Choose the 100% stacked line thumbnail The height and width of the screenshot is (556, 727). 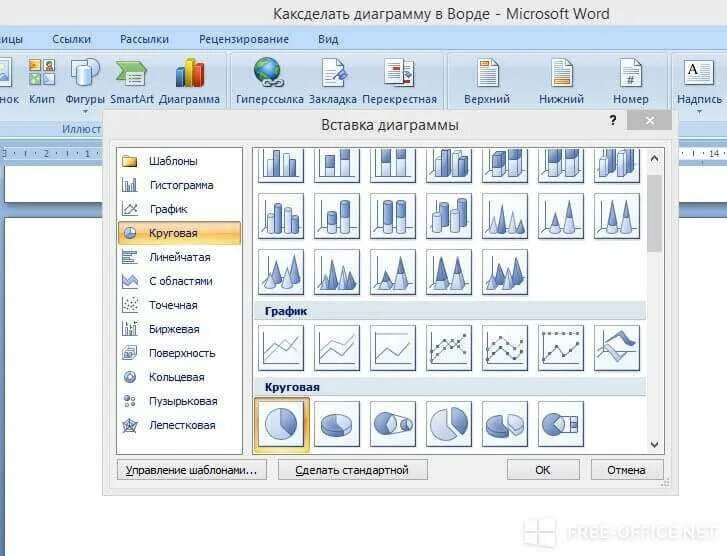click(393, 348)
